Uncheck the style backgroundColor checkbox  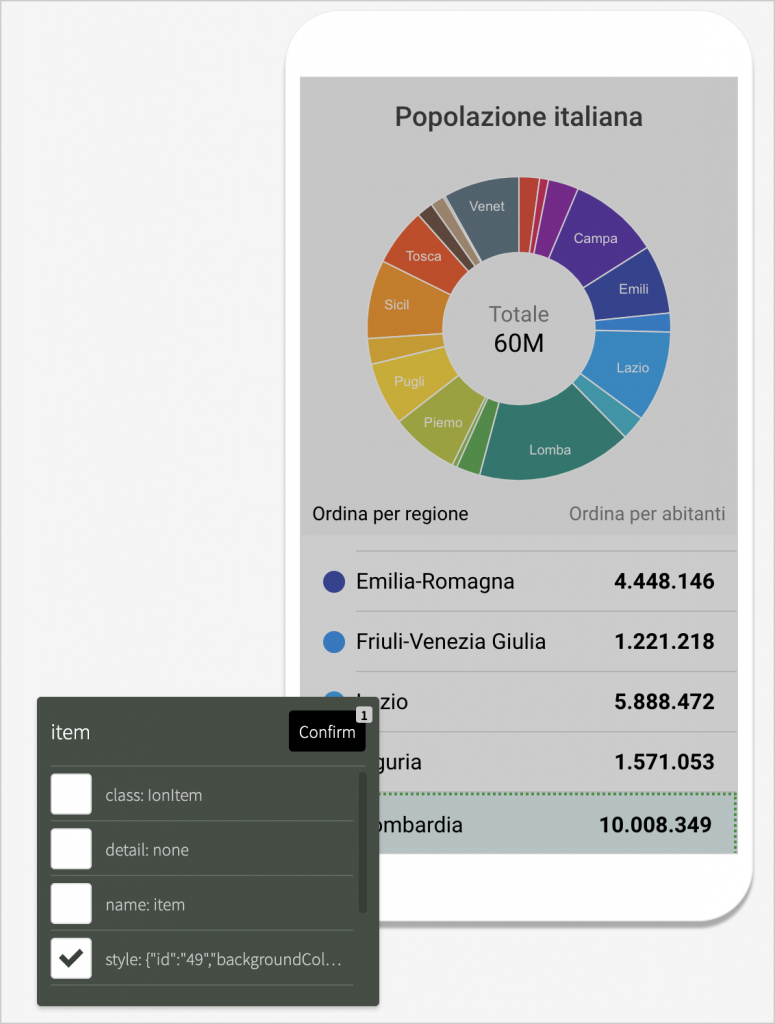pyautogui.click(x=71, y=959)
